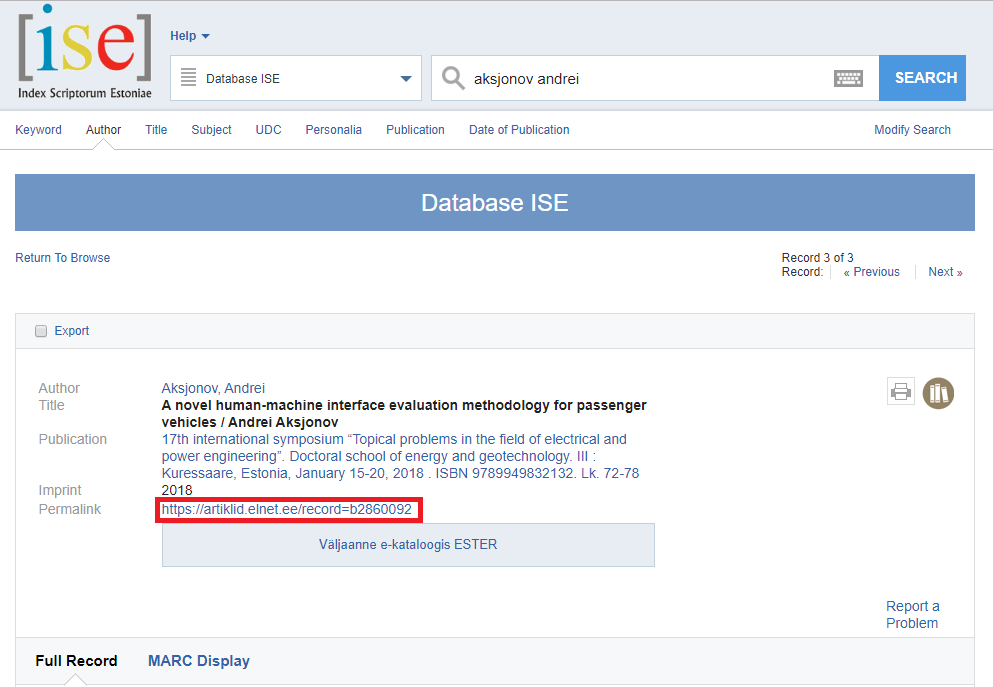993x687 pixels.
Task: Select the Date of Publication tab
Action: point(519,130)
